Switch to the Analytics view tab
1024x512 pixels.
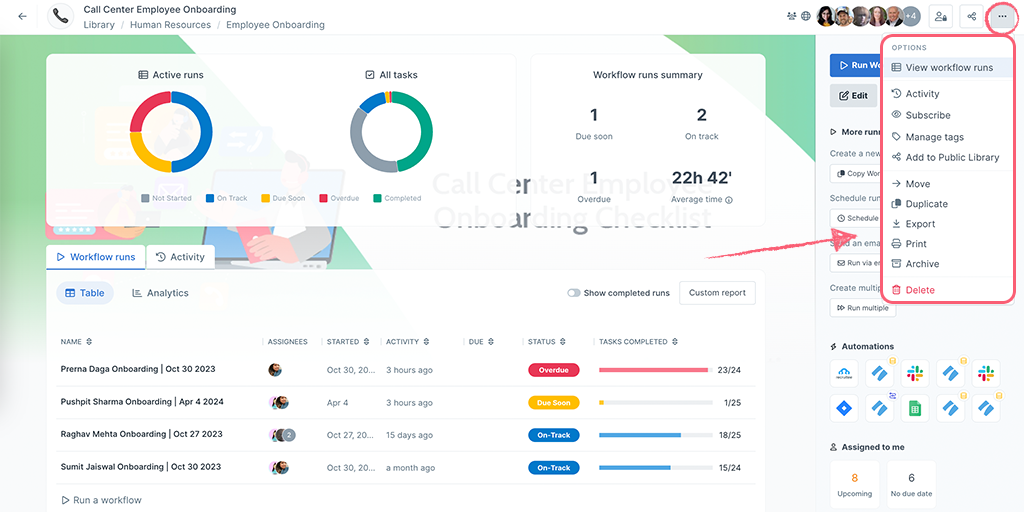160,293
